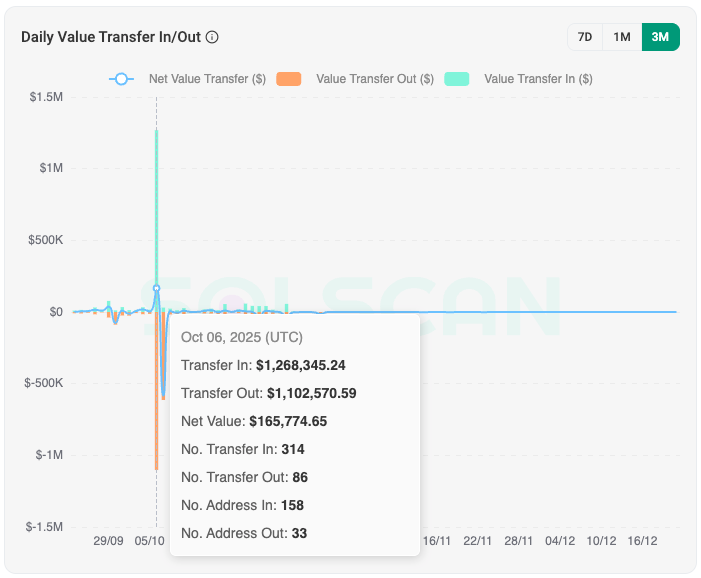The image size is (701, 578).
Task: Click the highlighted Oct 06 data point circle
Action: tap(156, 288)
